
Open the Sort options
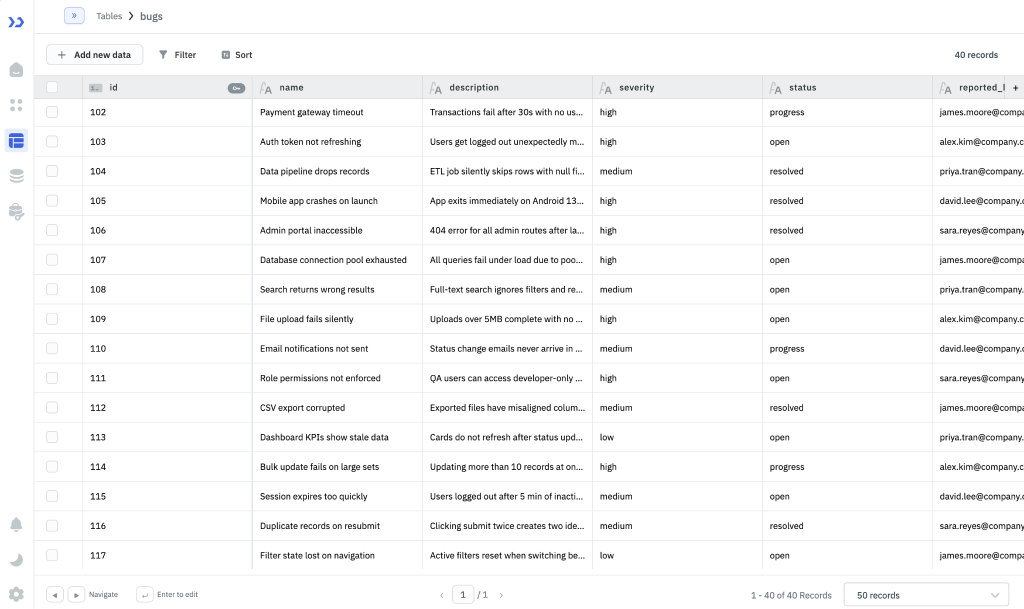[x=236, y=55]
